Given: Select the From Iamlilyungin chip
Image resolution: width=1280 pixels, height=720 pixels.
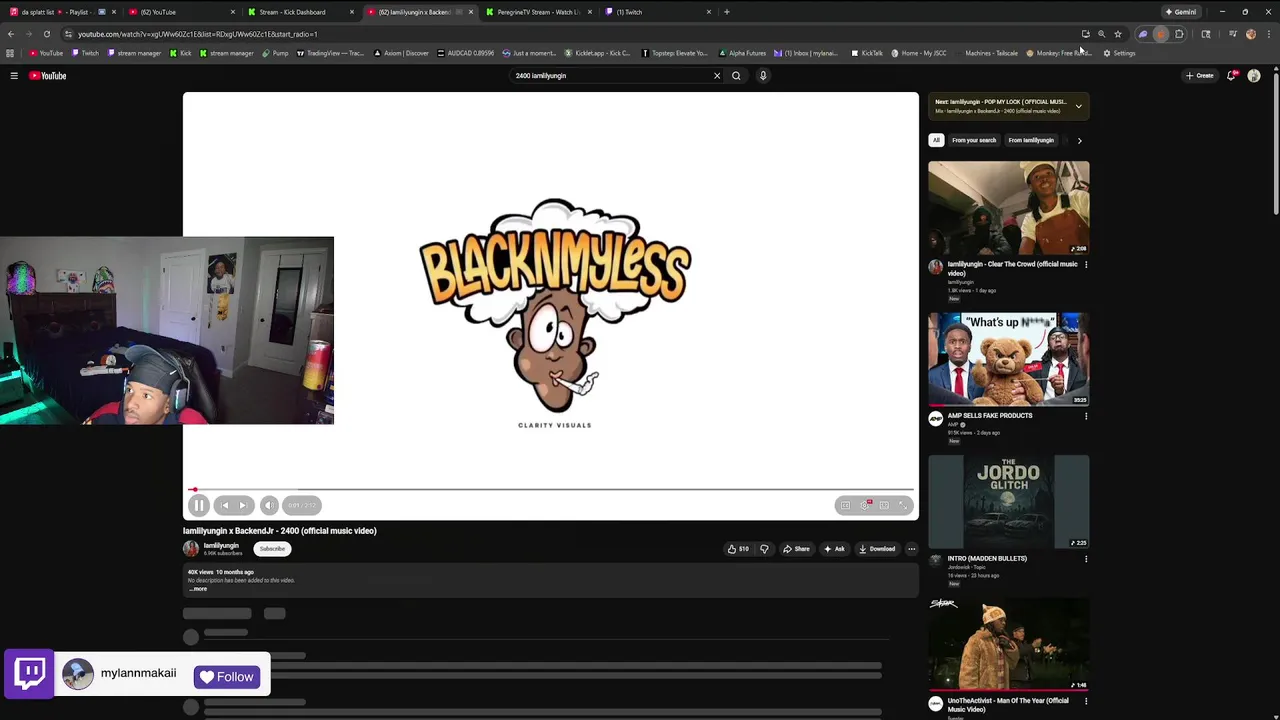Looking at the screenshot, I should tap(1031, 140).
